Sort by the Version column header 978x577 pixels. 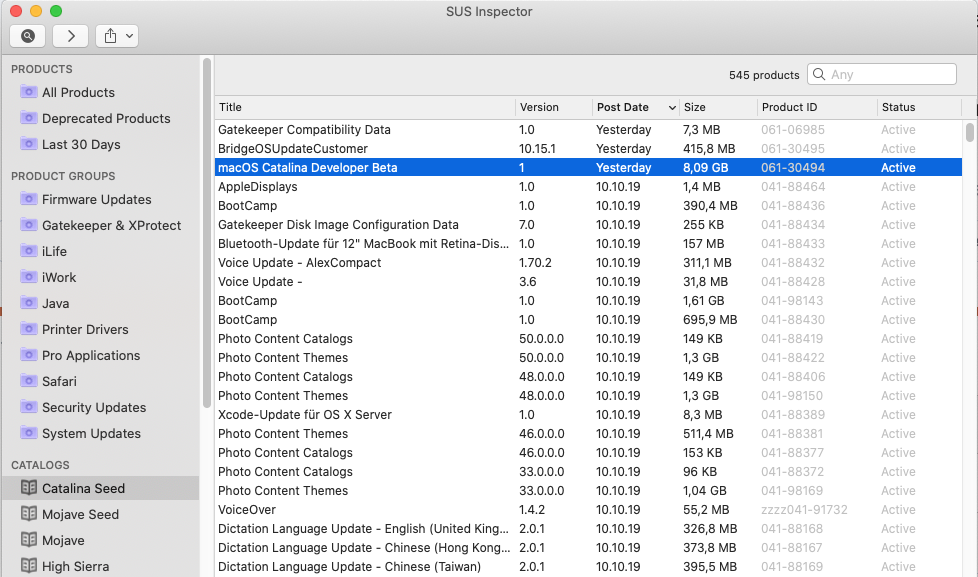[x=554, y=107]
